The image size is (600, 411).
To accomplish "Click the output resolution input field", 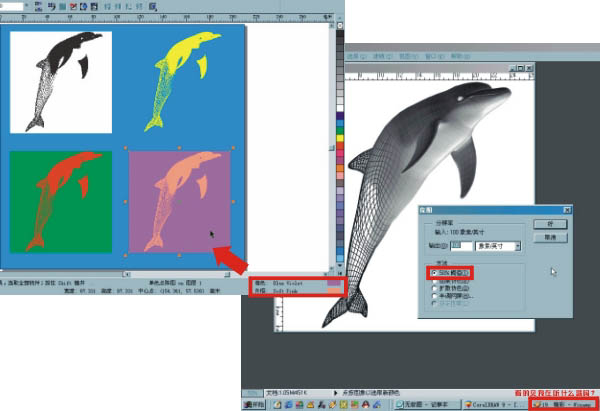I will (461, 246).
